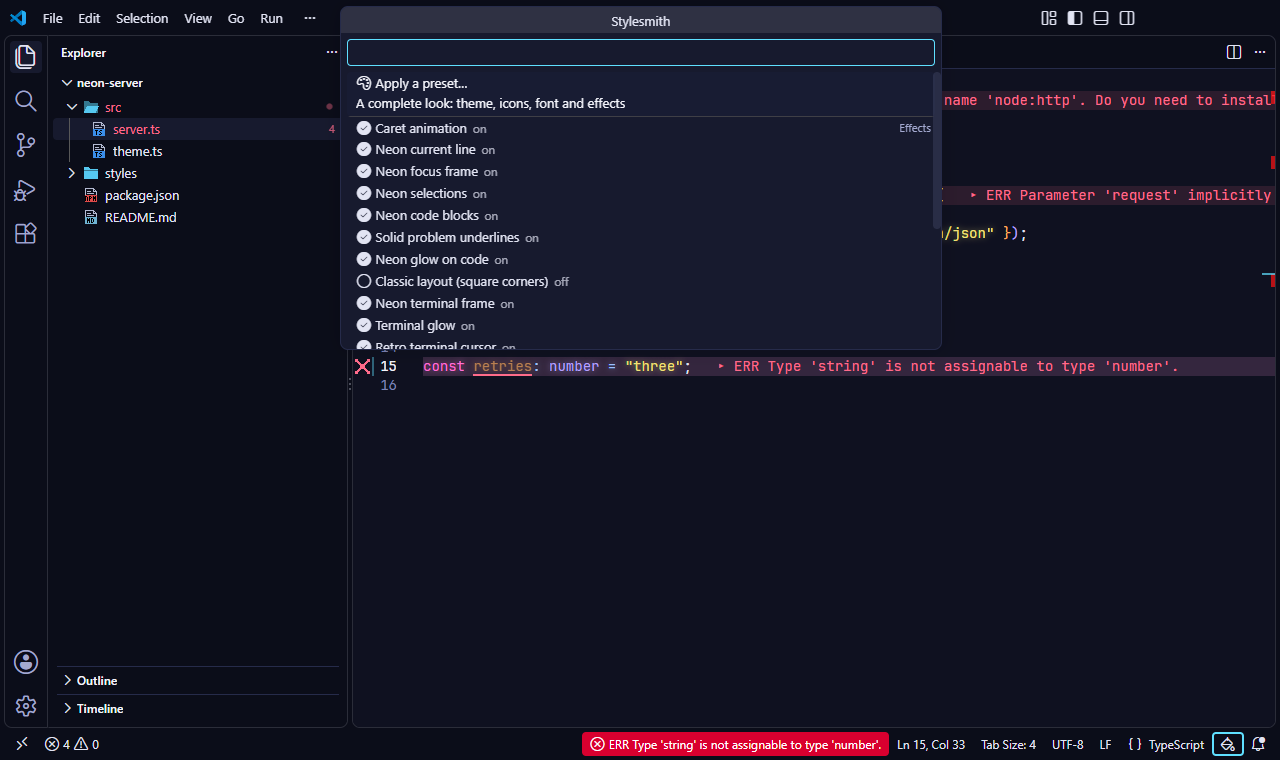Click line number 16 in gutter
1280x760 pixels.
(388, 385)
